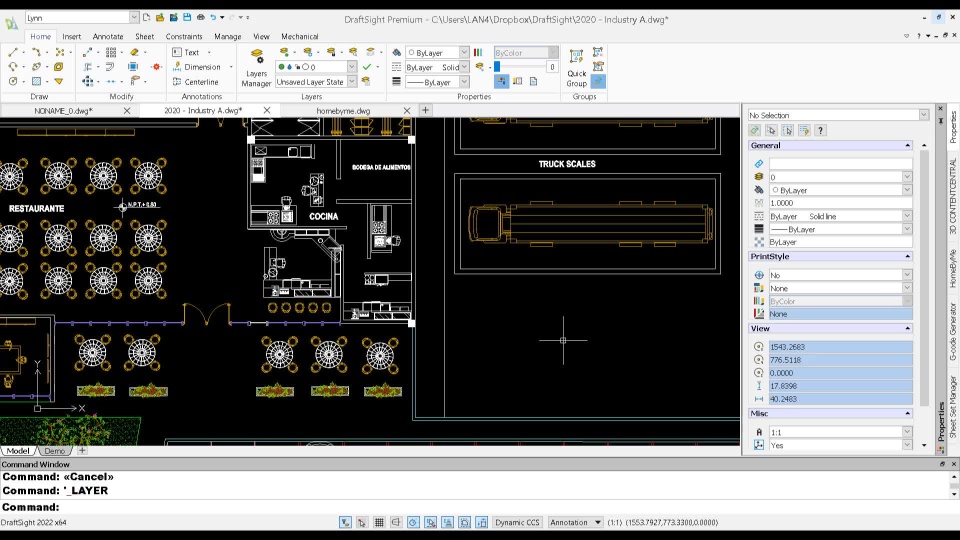
Task: Click the Erase tool in Modify panel
Action: [135, 52]
